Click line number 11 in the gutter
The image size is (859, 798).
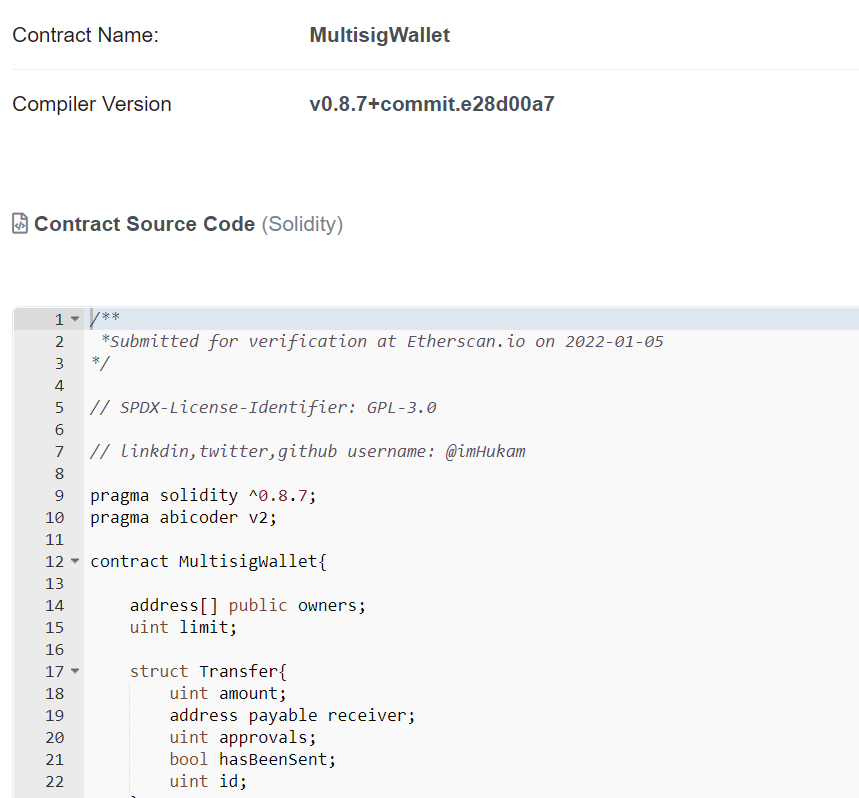pyautogui.click(x=54, y=539)
